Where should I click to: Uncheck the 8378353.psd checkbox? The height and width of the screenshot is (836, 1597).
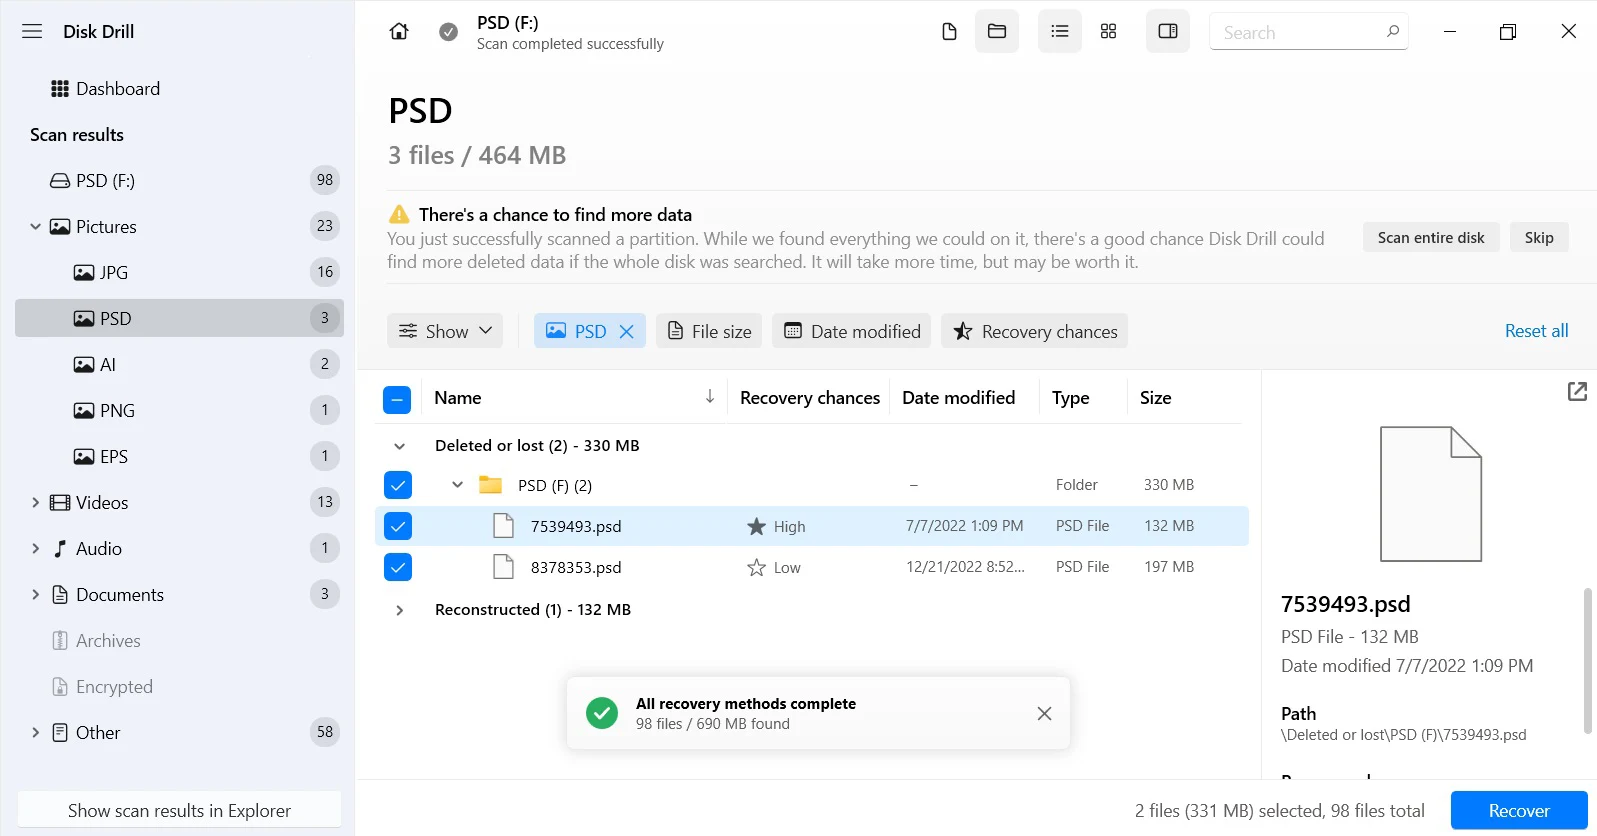point(398,567)
